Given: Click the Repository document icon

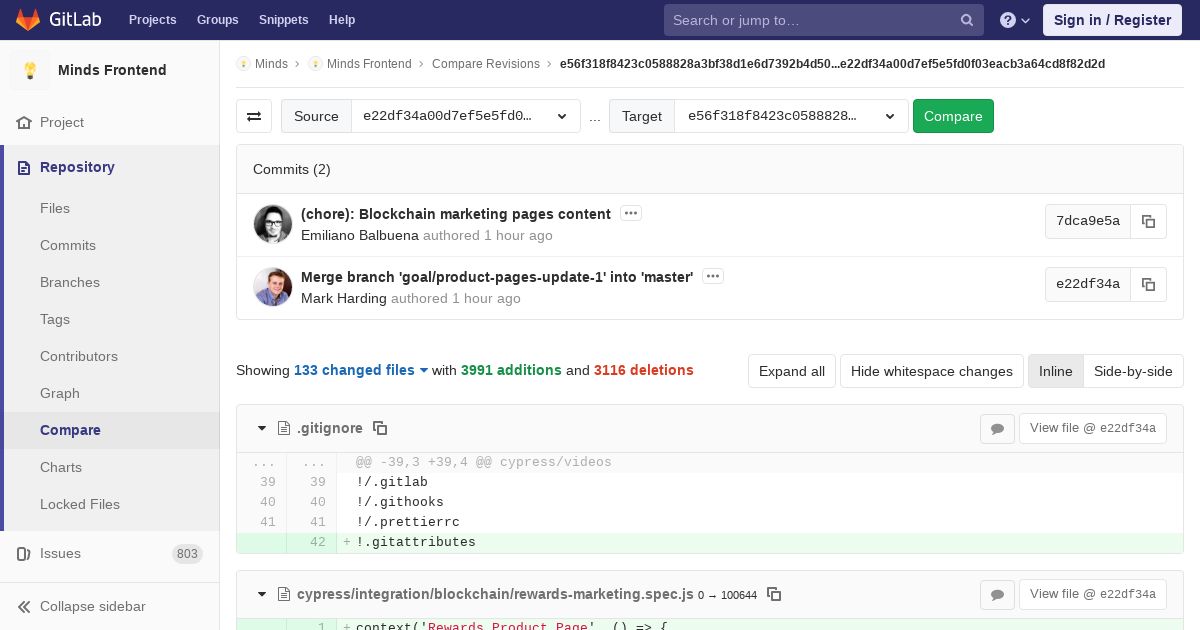Looking at the screenshot, I should pos(24,167).
